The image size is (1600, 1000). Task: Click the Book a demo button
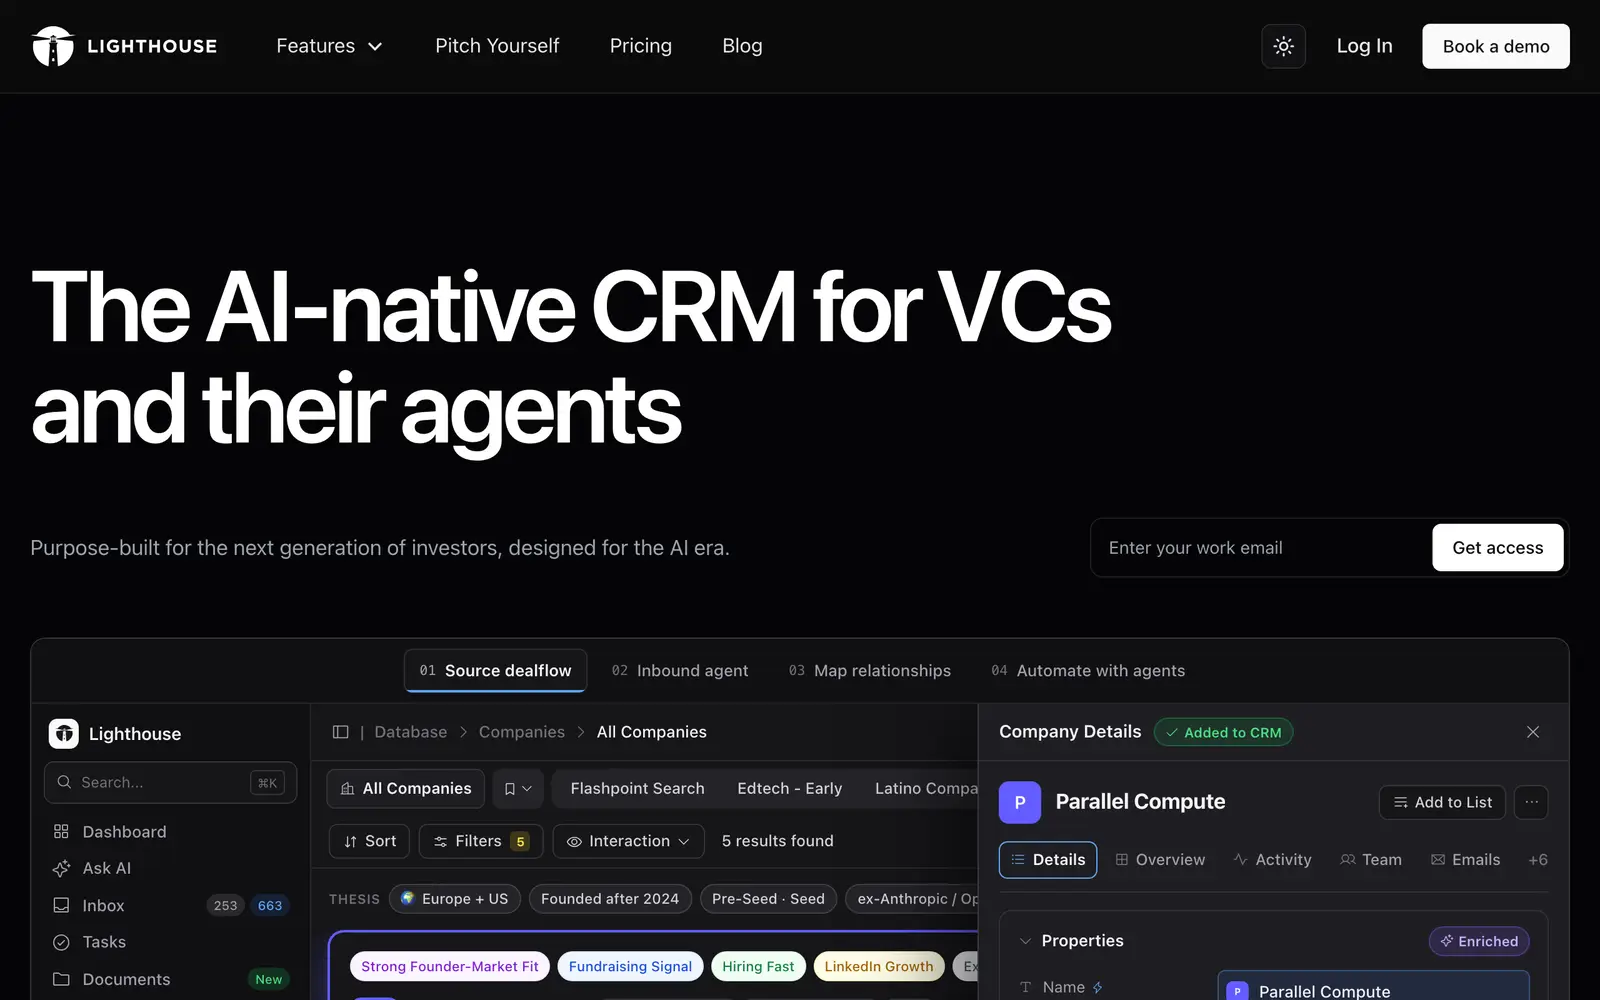coord(1496,46)
